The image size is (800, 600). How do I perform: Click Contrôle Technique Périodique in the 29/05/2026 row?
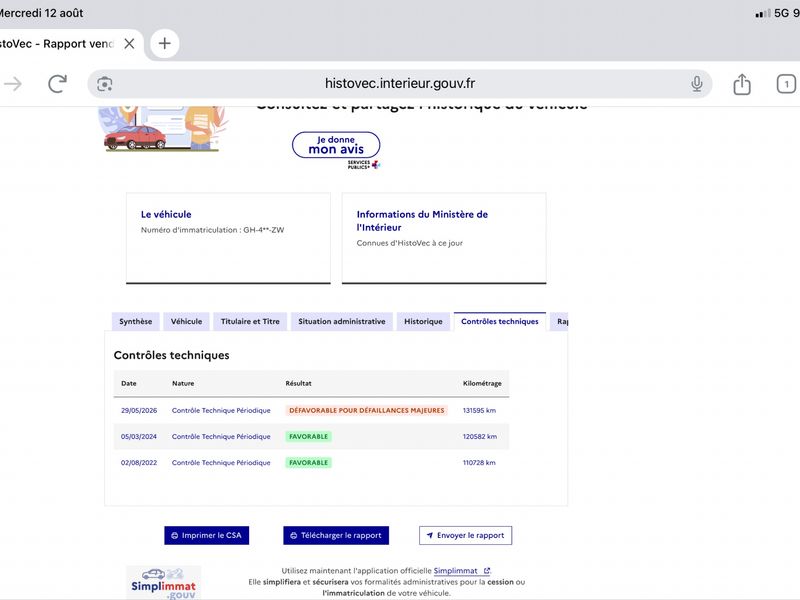point(221,410)
